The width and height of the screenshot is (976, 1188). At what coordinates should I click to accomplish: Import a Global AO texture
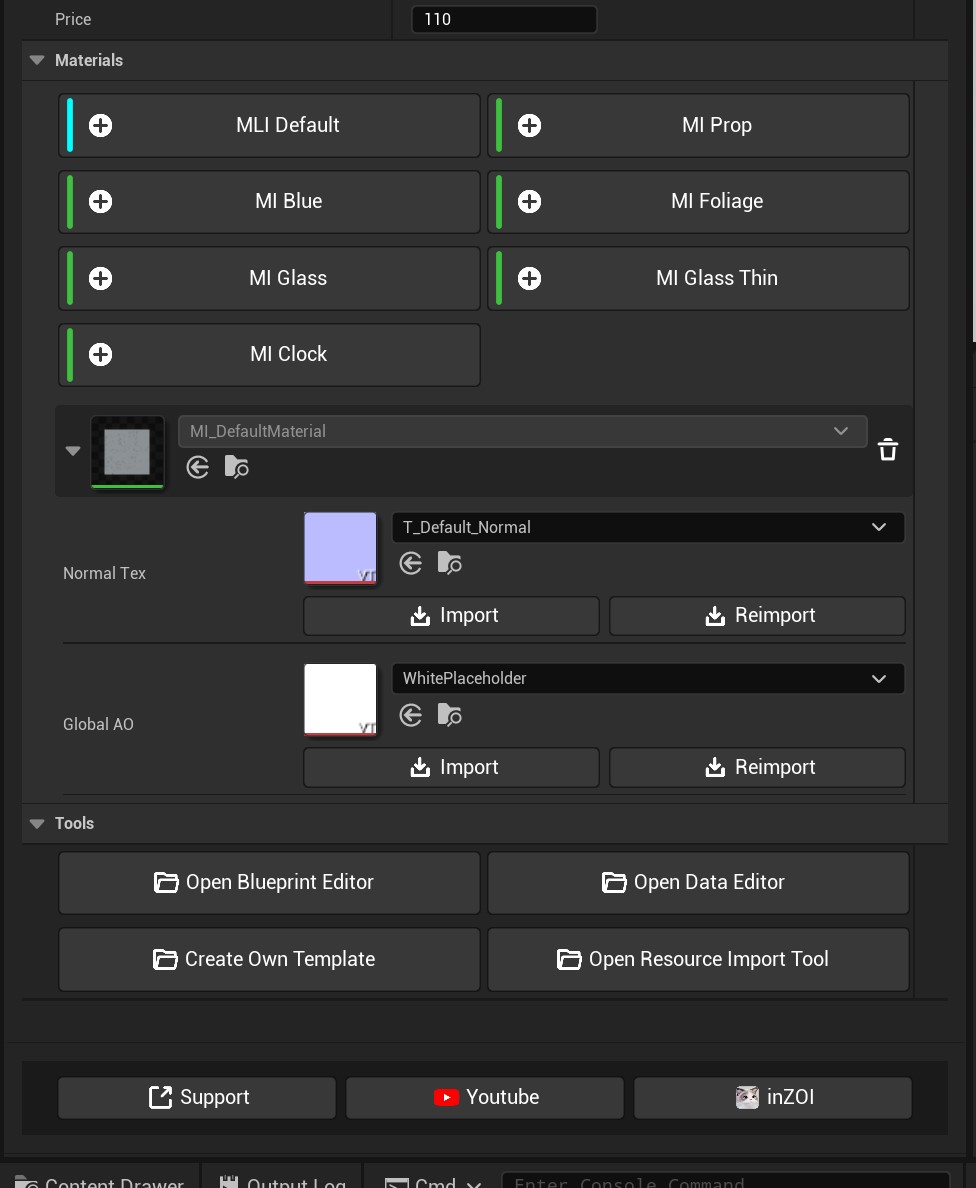point(452,768)
